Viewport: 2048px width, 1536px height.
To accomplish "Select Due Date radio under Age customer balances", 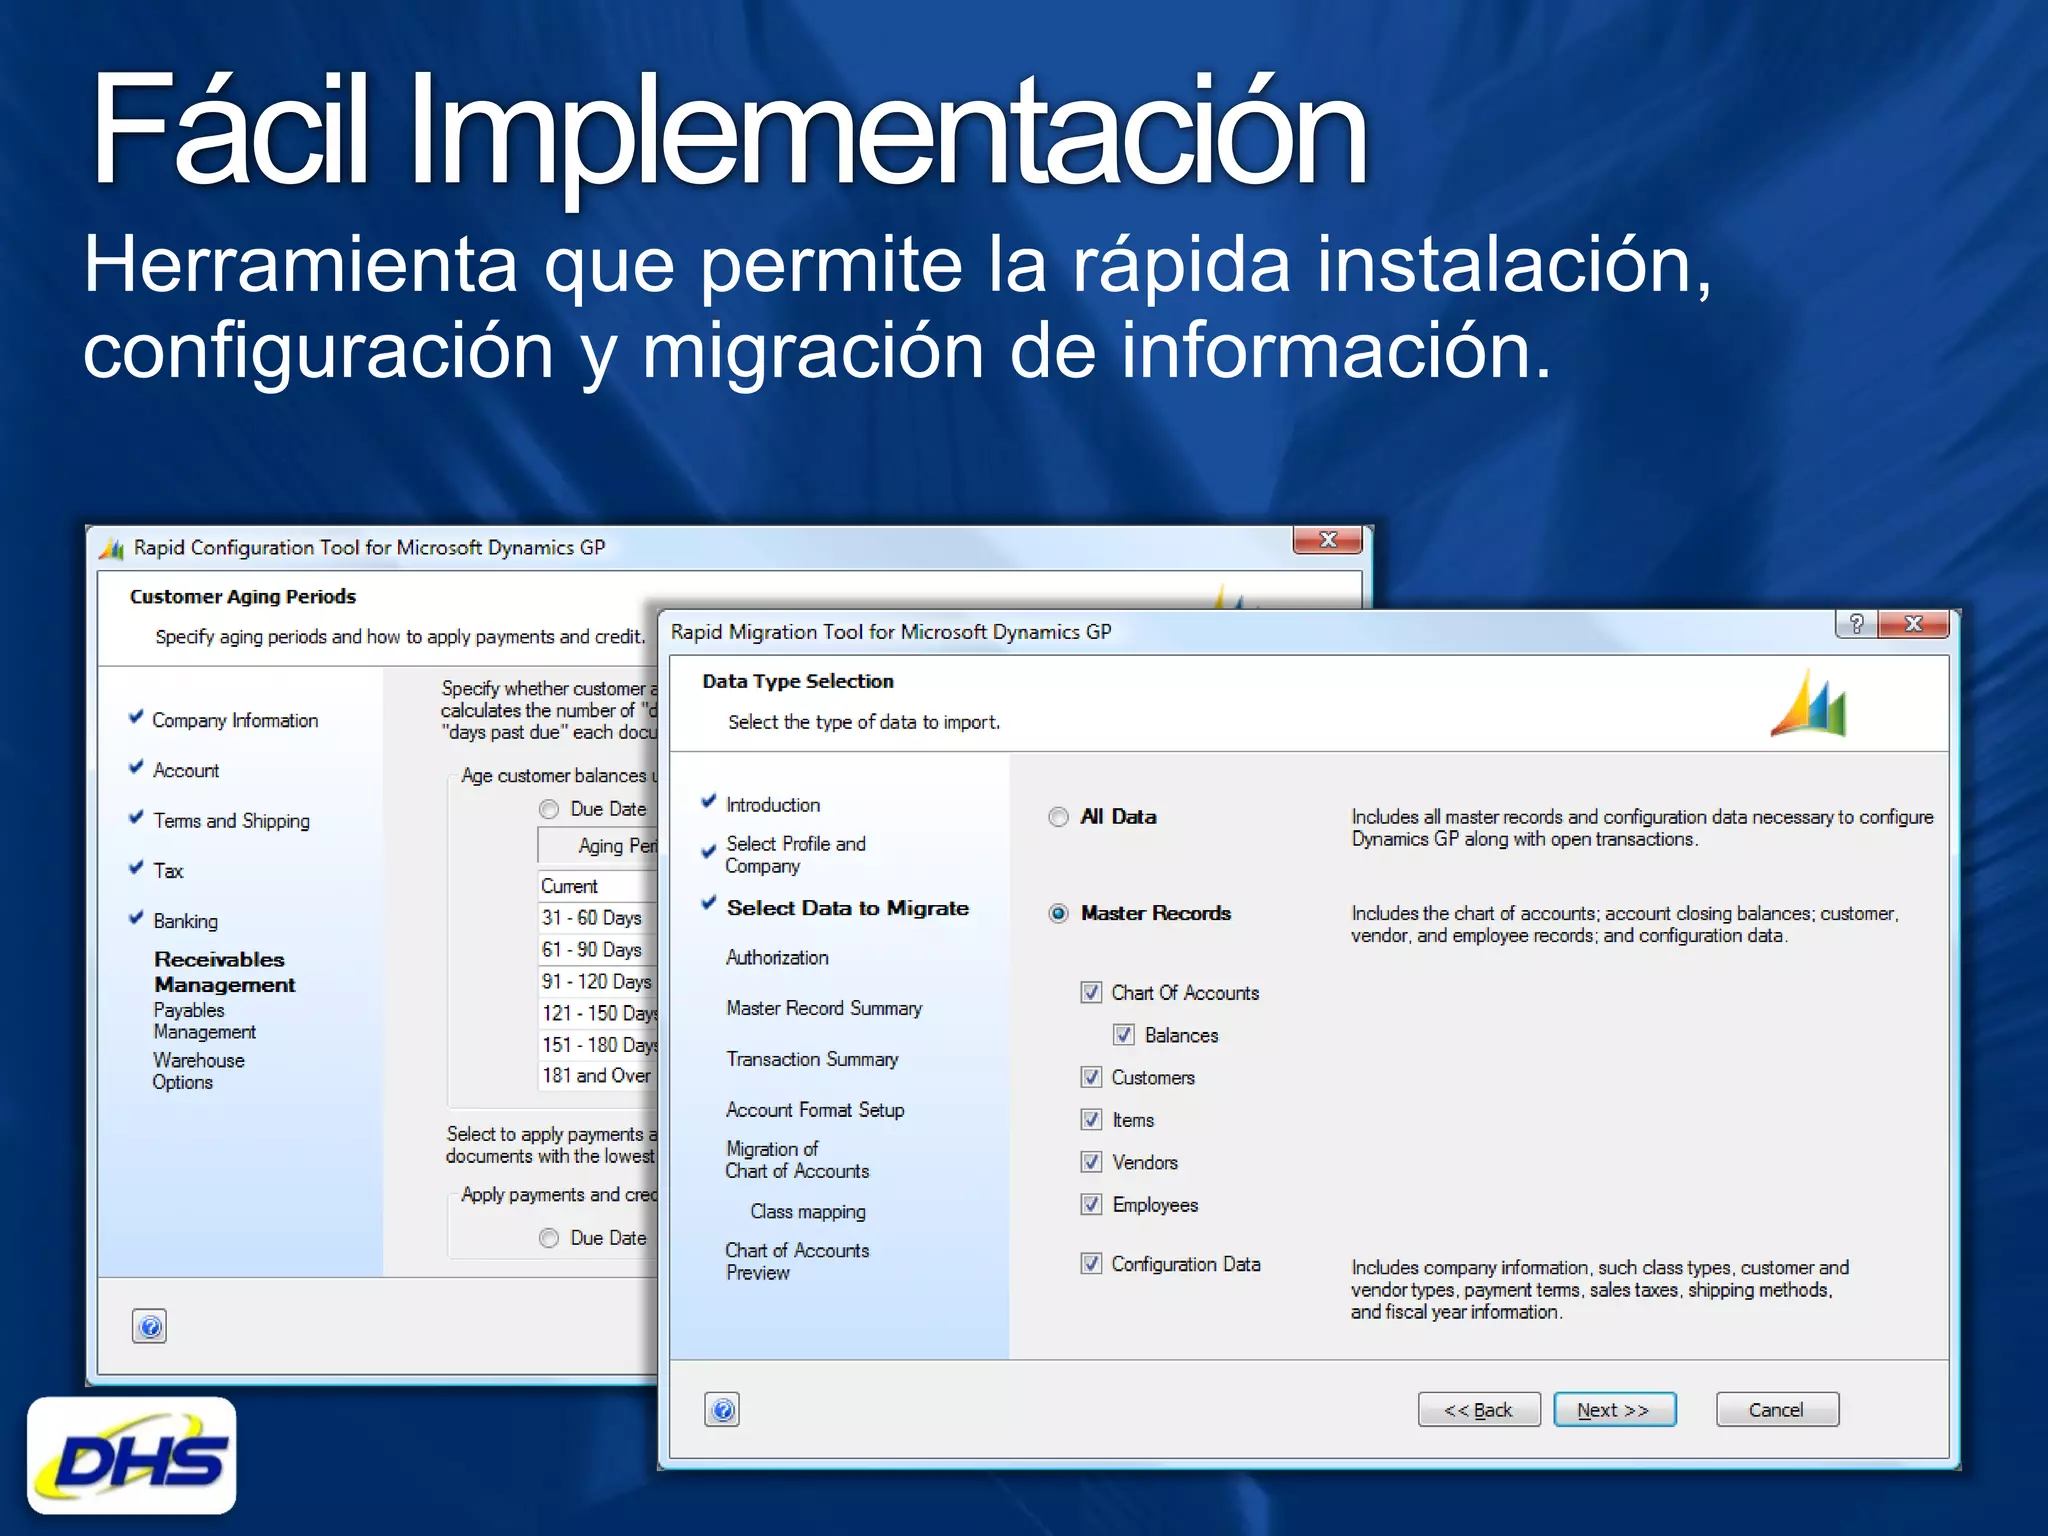I will (549, 809).
